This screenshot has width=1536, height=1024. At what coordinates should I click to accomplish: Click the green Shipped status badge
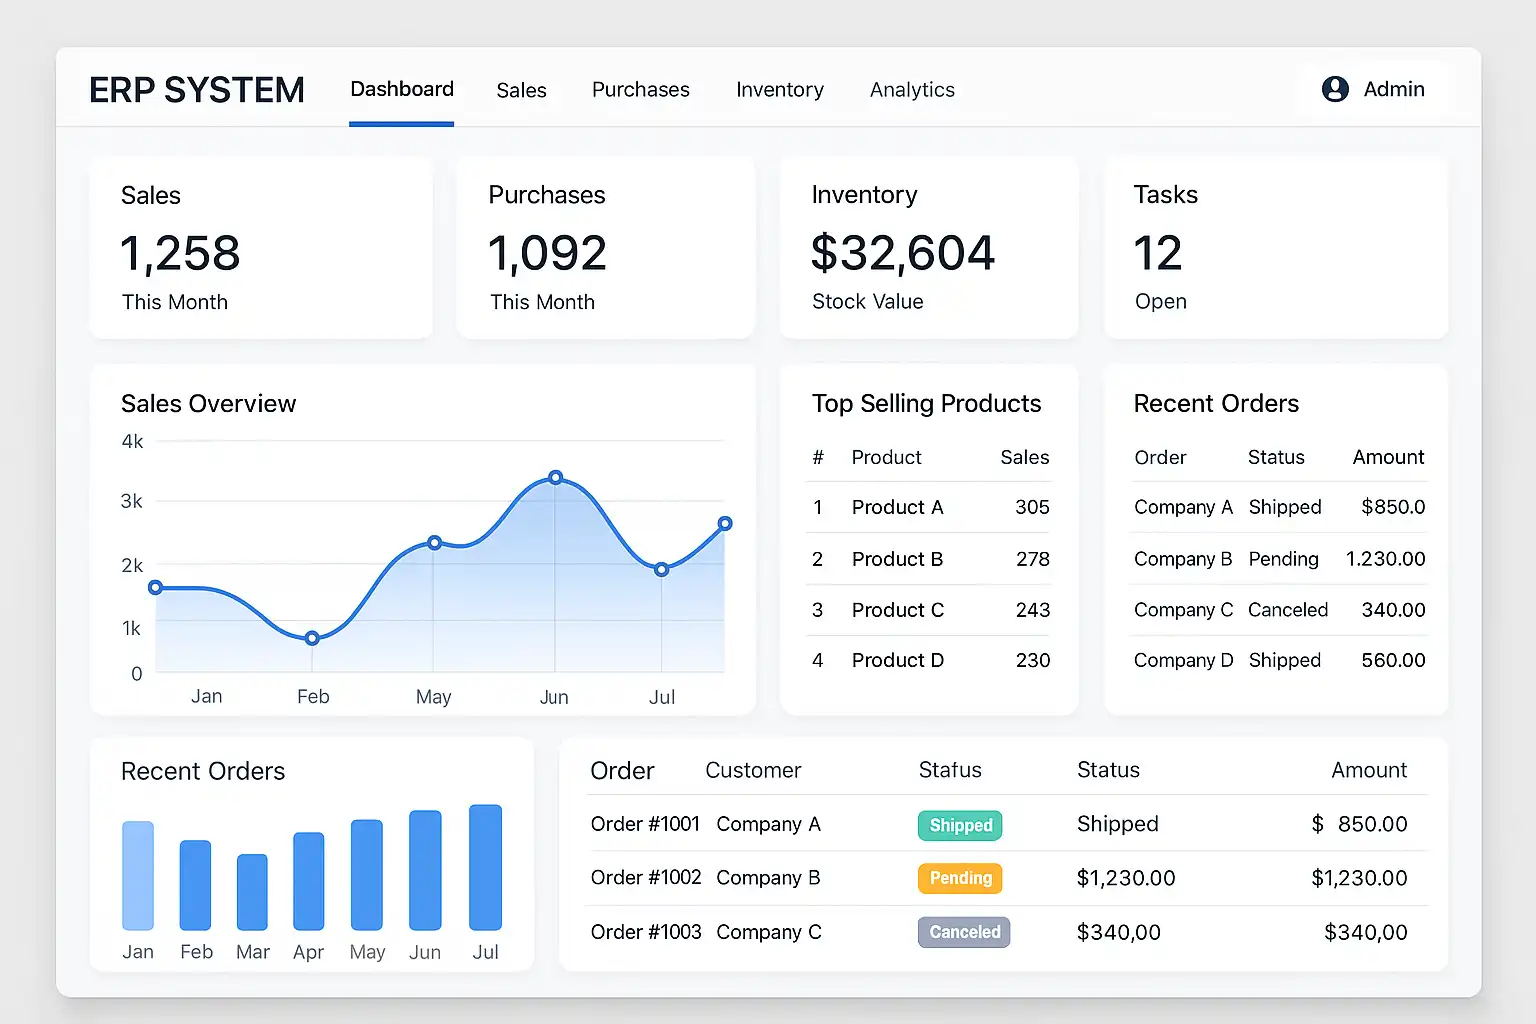[x=960, y=825]
